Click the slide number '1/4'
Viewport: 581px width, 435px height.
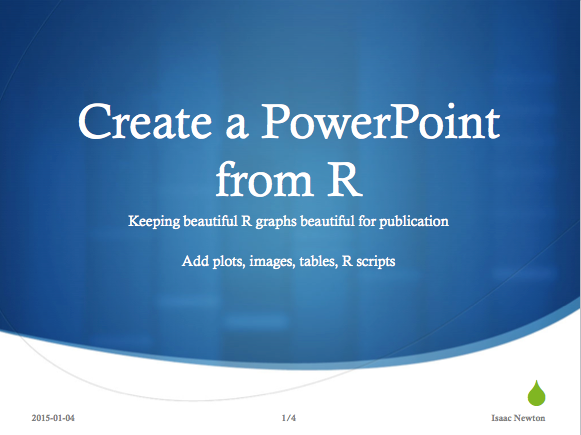coord(289,418)
